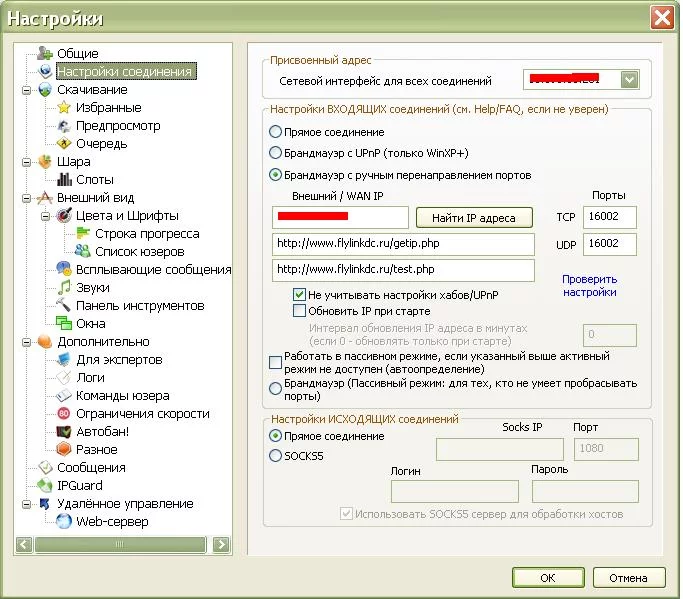Click the Настройки соединения globe icon
This screenshot has width=683, height=599.
pyautogui.click(x=45, y=71)
